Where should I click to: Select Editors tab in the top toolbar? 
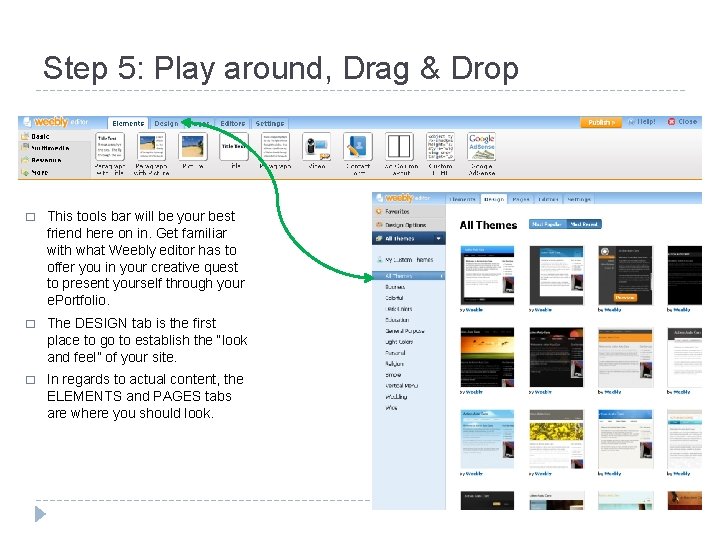(232, 123)
